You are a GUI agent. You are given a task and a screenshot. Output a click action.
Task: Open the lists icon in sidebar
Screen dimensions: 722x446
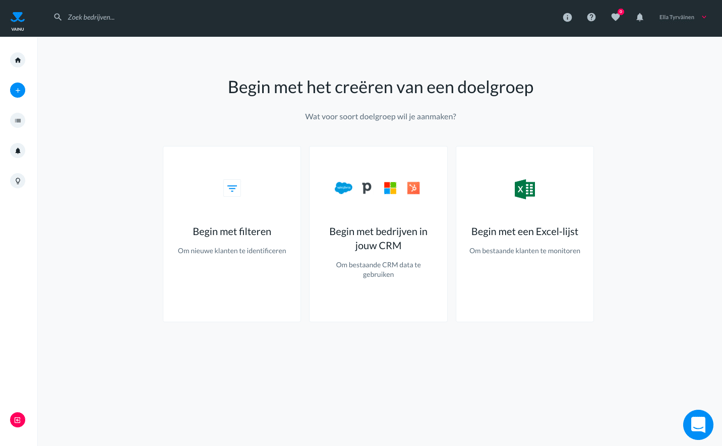click(x=17, y=121)
